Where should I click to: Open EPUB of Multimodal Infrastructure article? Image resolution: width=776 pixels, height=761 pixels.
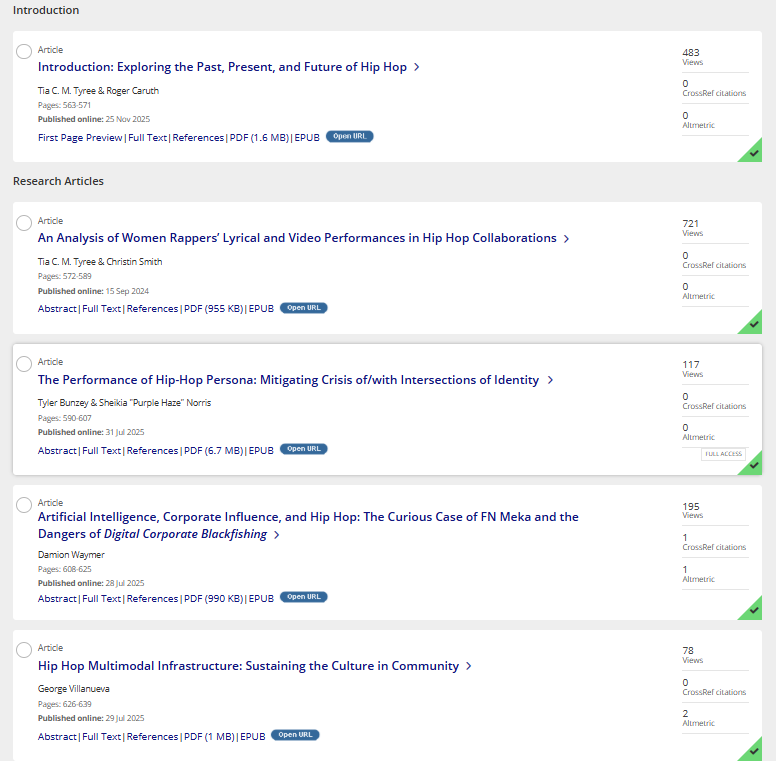click(253, 737)
